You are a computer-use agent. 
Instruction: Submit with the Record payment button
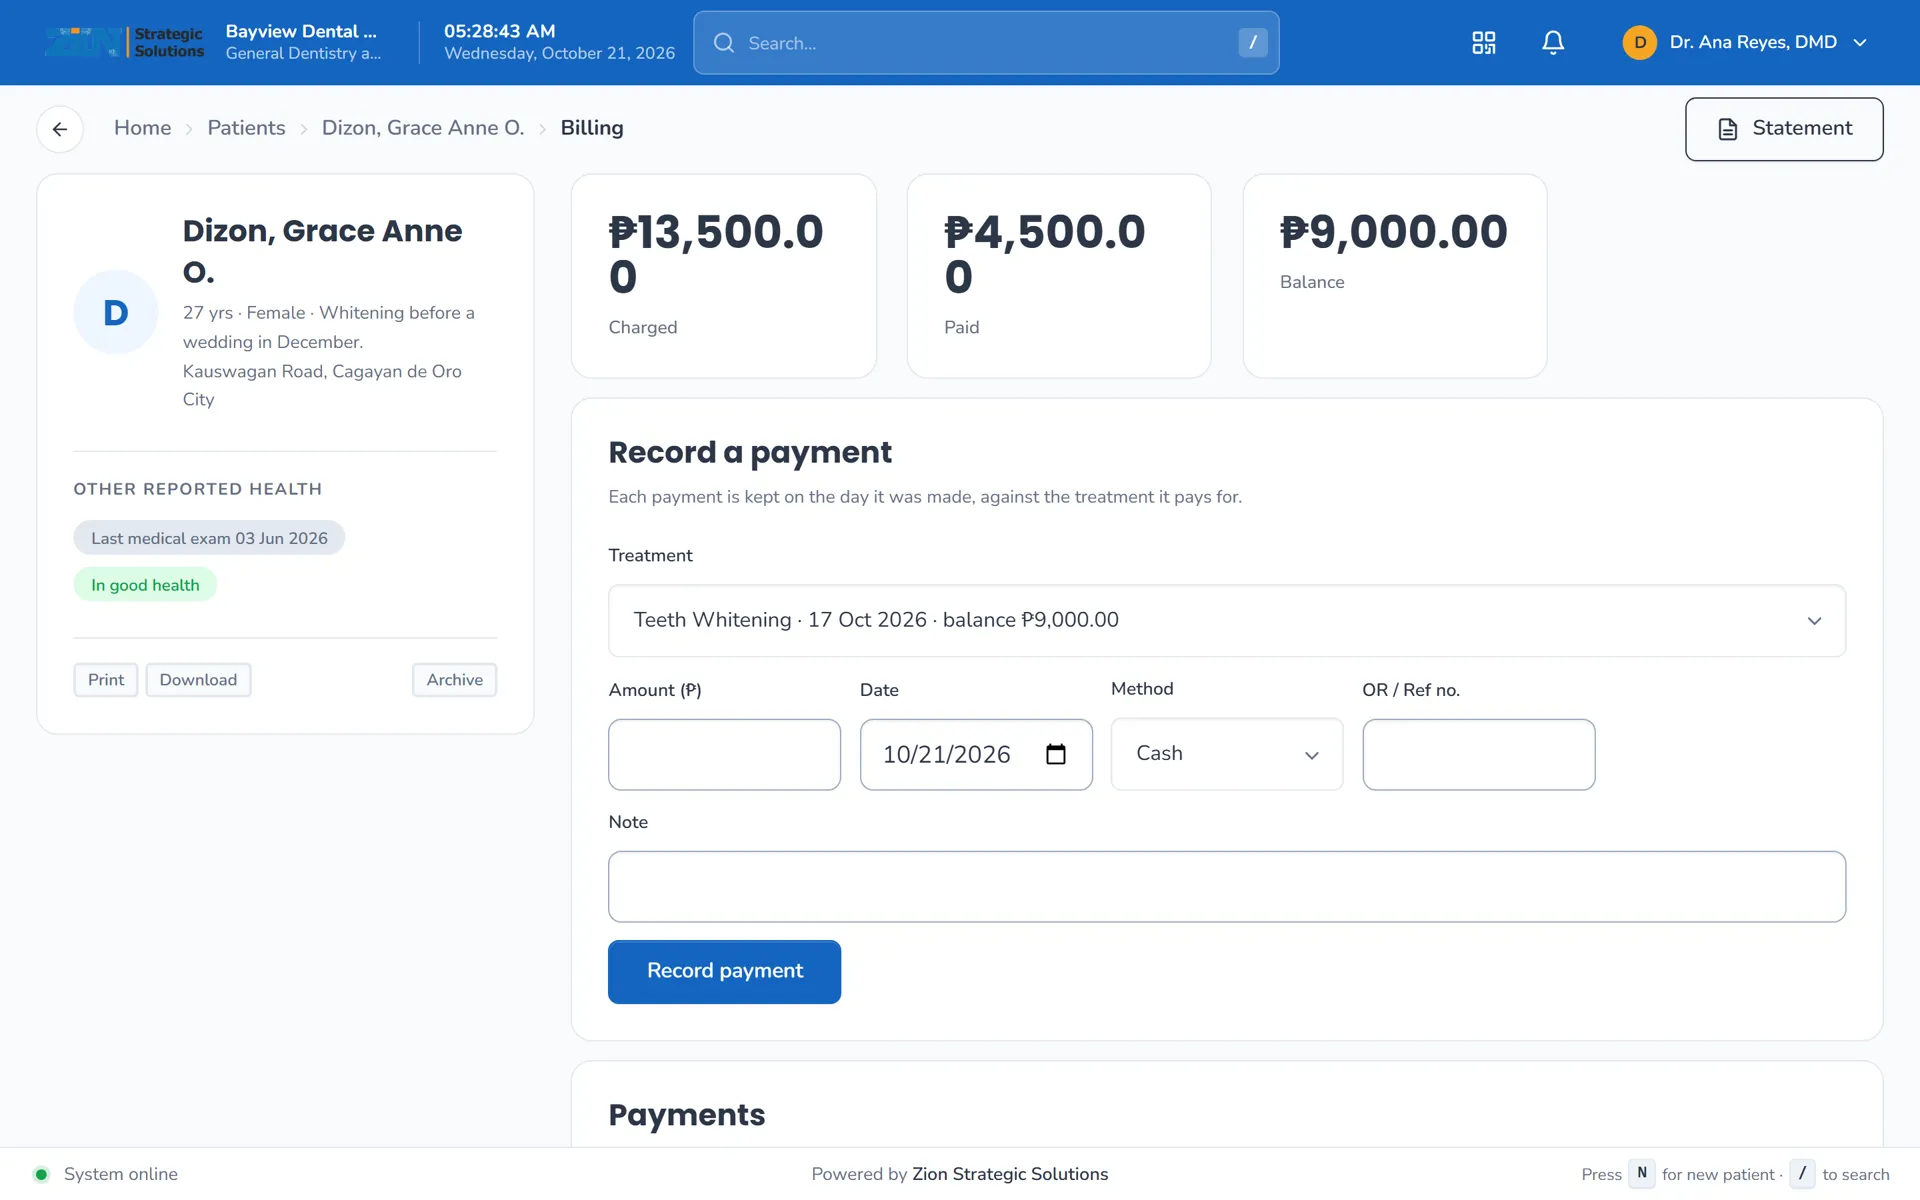(x=724, y=971)
